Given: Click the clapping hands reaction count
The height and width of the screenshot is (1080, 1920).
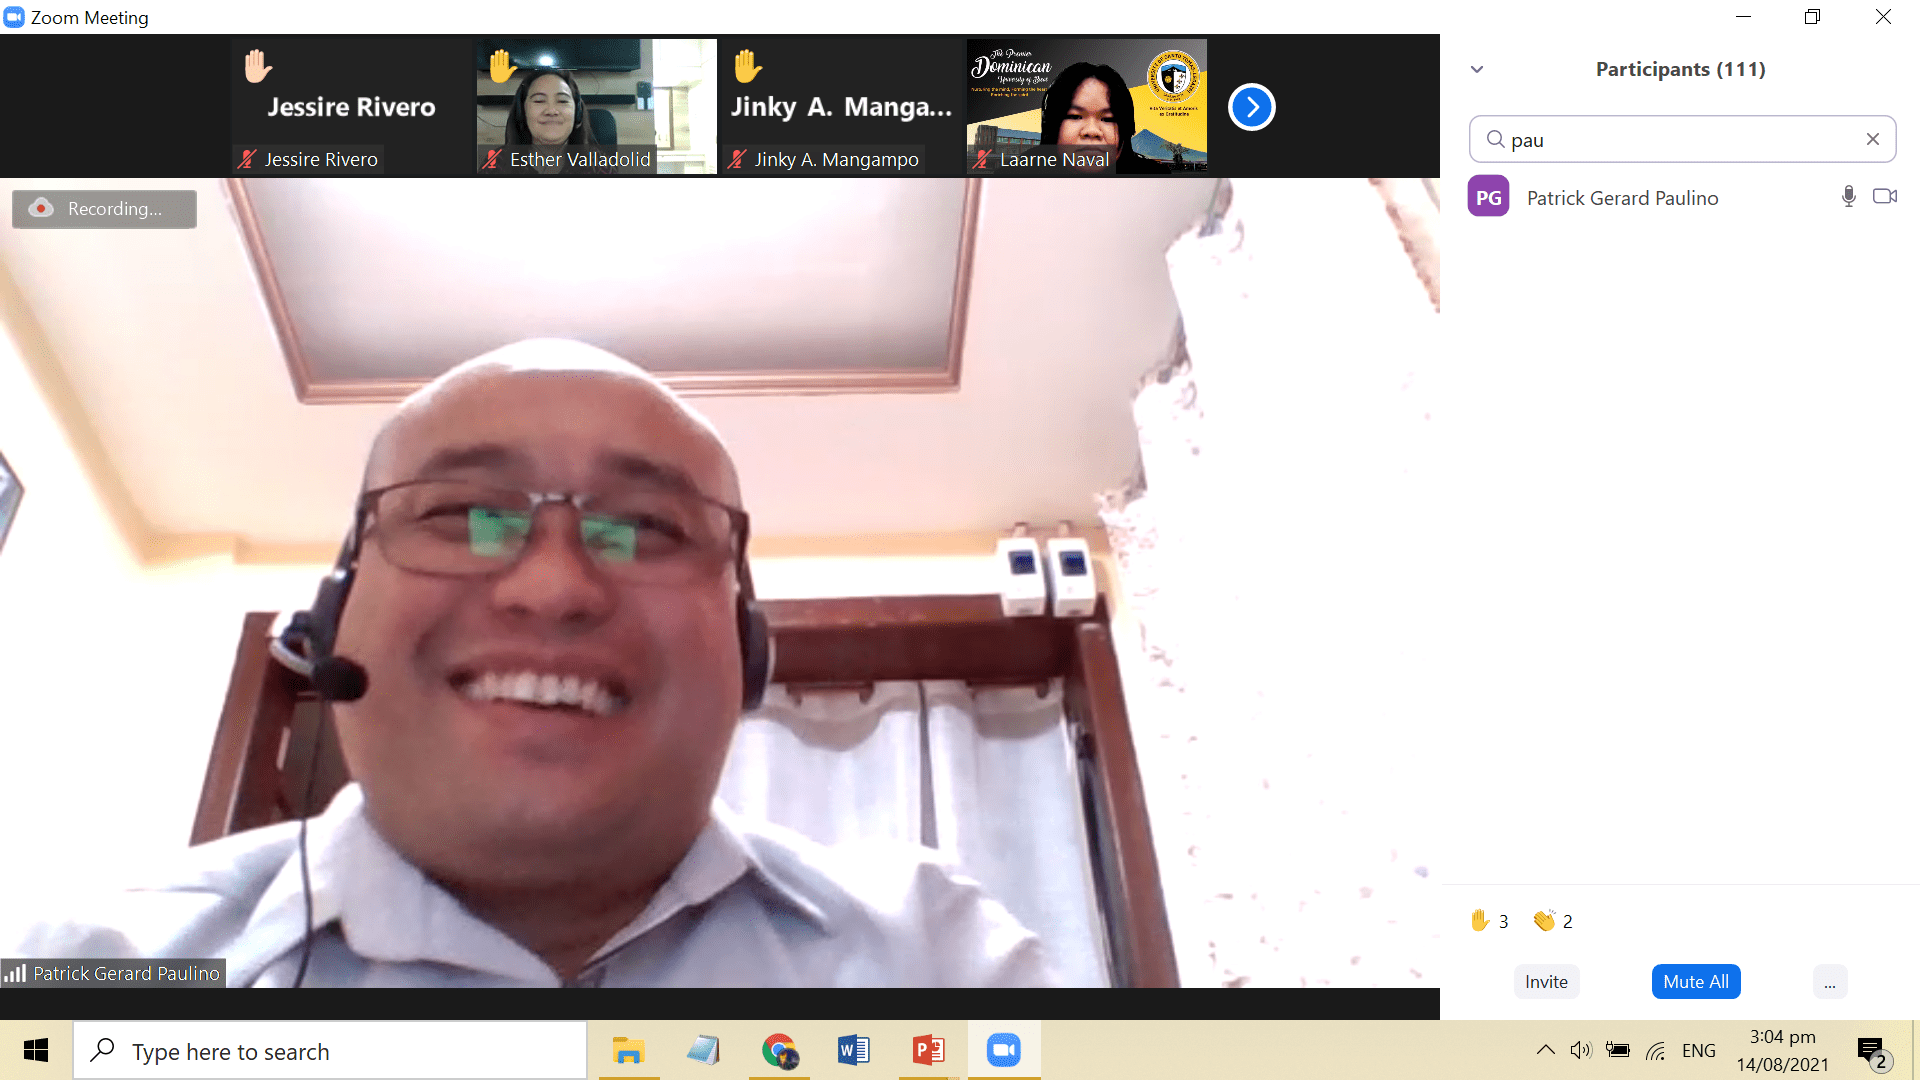Looking at the screenshot, I should [x=1553, y=921].
